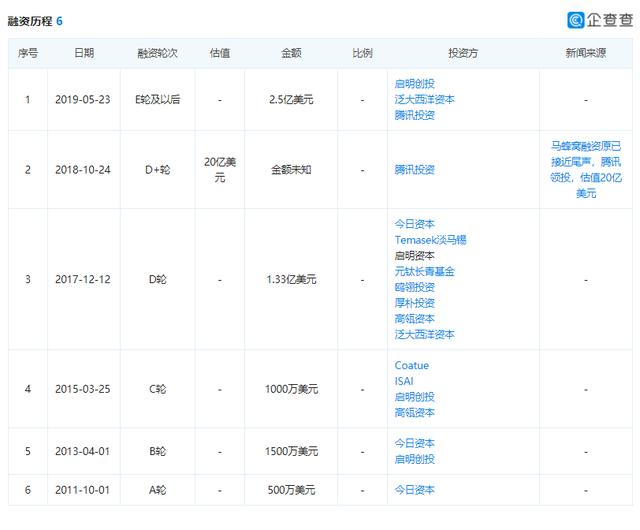Open the 元钛长青基金 investor link
This screenshot has height=530, width=640.
click(424, 271)
